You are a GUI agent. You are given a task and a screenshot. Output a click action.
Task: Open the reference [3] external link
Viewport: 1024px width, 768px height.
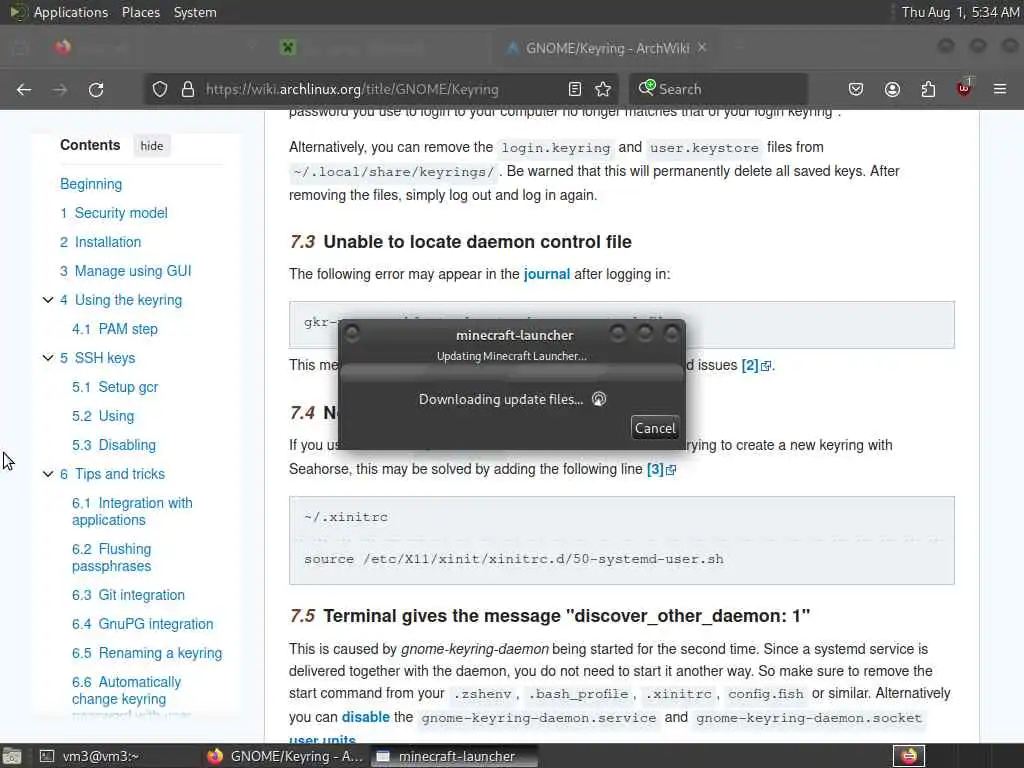(x=661, y=470)
